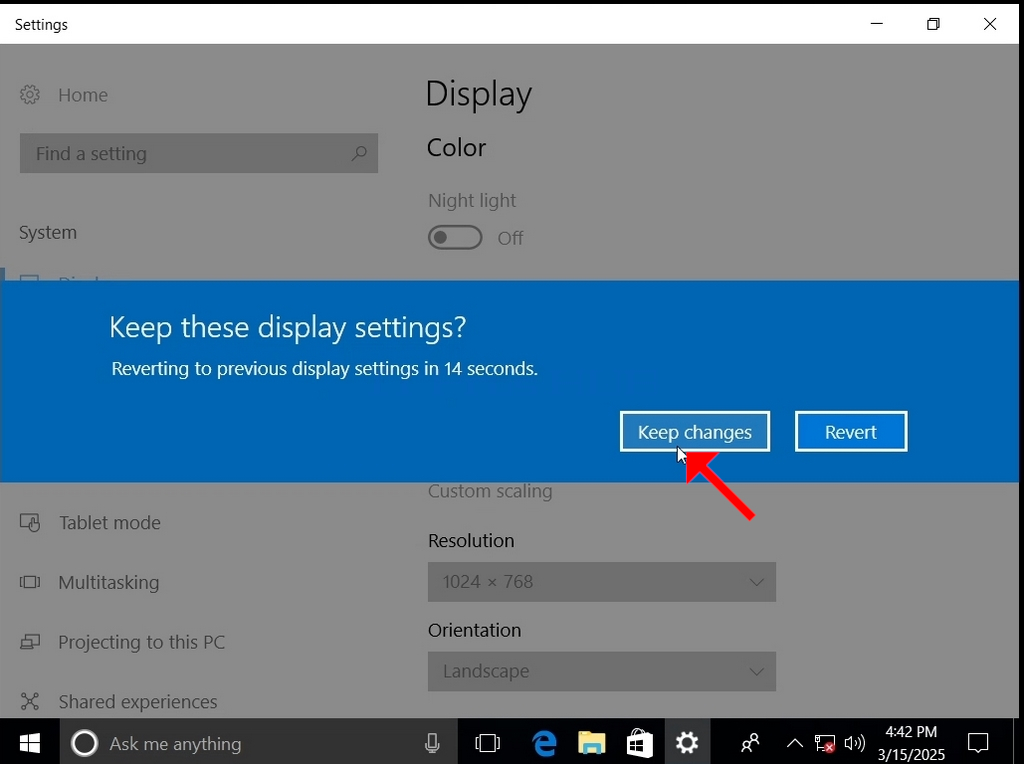Image resolution: width=1024 pixels, height=764 pixels.
Task: Minimize the Settings window
Action: pyautogui.click(x=877, y=24)
